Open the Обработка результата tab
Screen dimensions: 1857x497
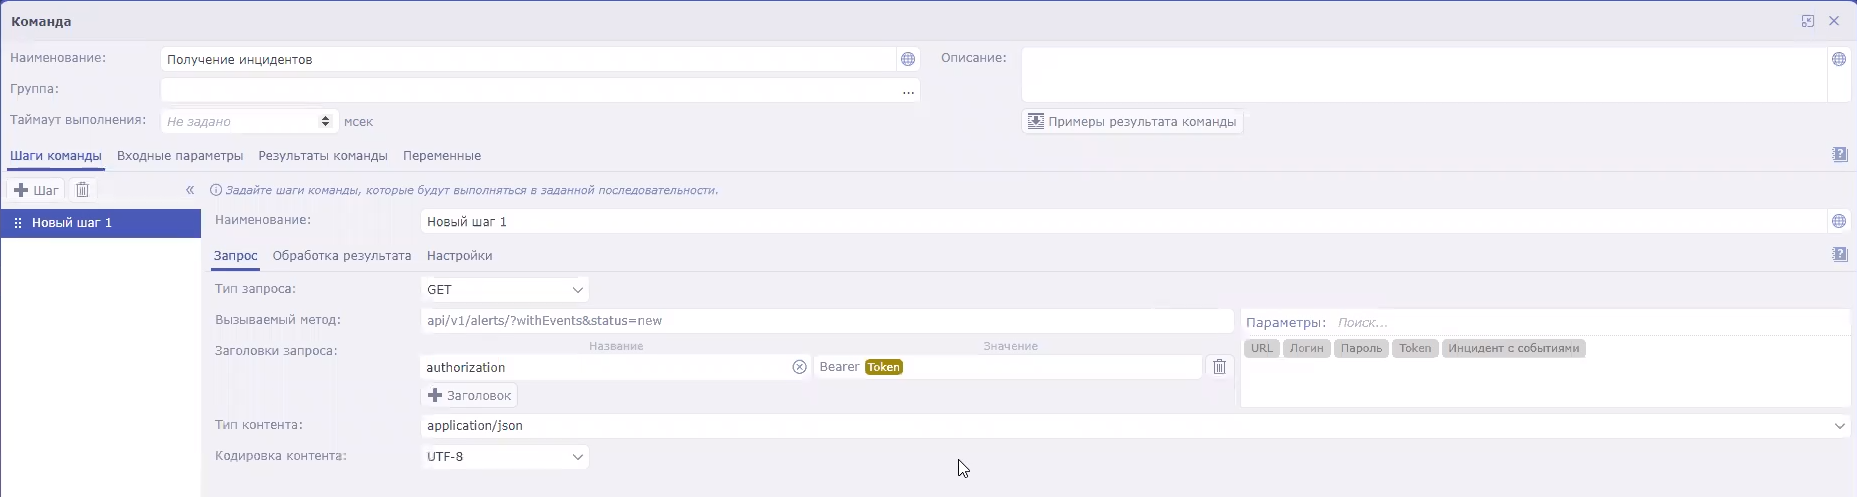pos(342,256)
